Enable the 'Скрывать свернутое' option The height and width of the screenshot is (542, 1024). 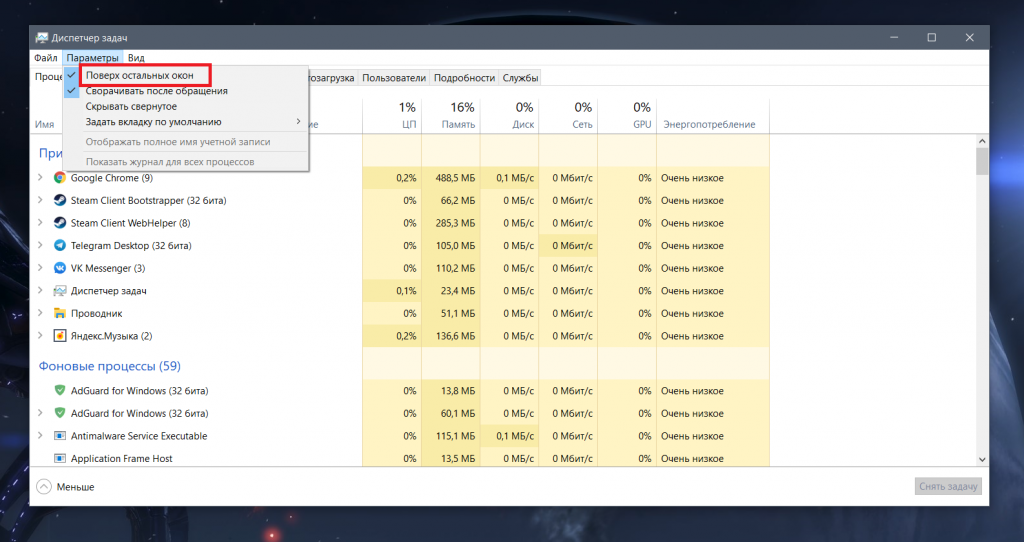131,106
